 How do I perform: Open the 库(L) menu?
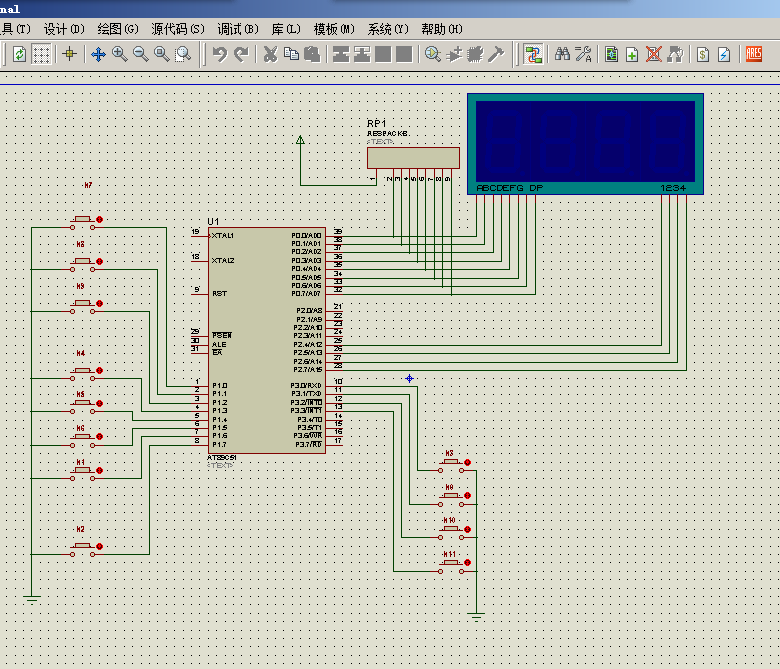286,29
